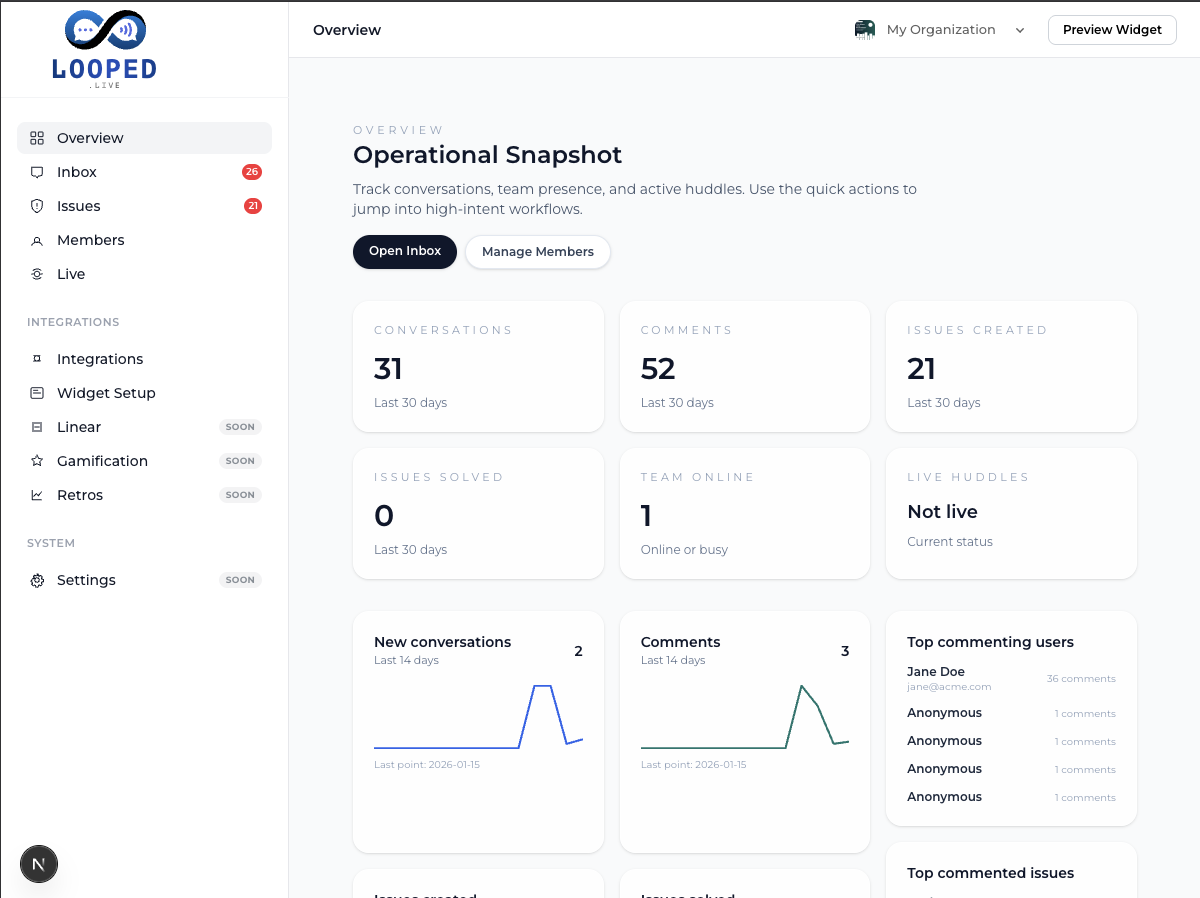Screen dimensions: 1200x898
Task: Open the Integrations puzzle icon
Action: (x=35, y=359)
